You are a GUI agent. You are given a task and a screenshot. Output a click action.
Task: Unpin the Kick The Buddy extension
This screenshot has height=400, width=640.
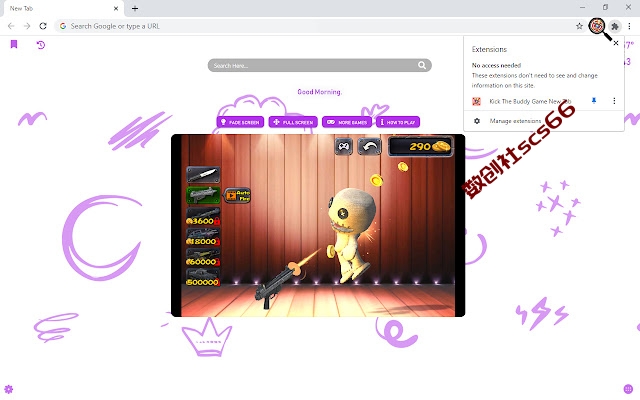(x=594, y=100)
